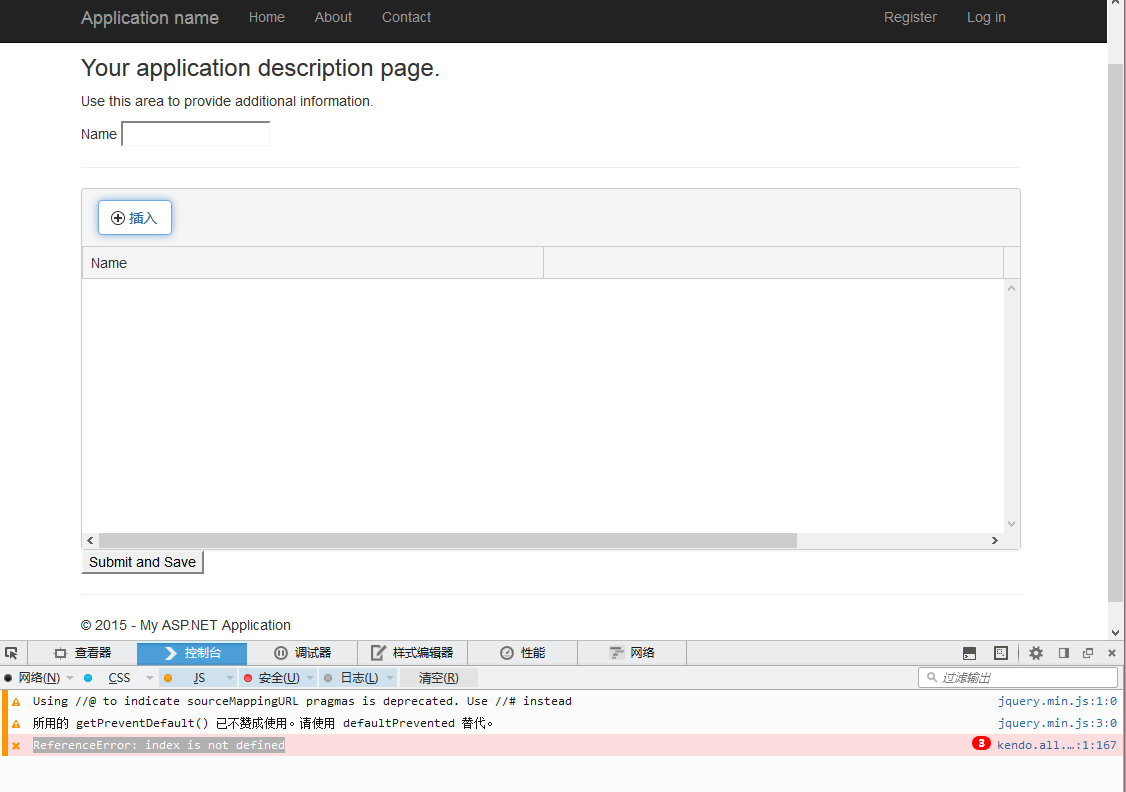
Task: Switch to the 性能 performance tab
Action: point(522,653)
